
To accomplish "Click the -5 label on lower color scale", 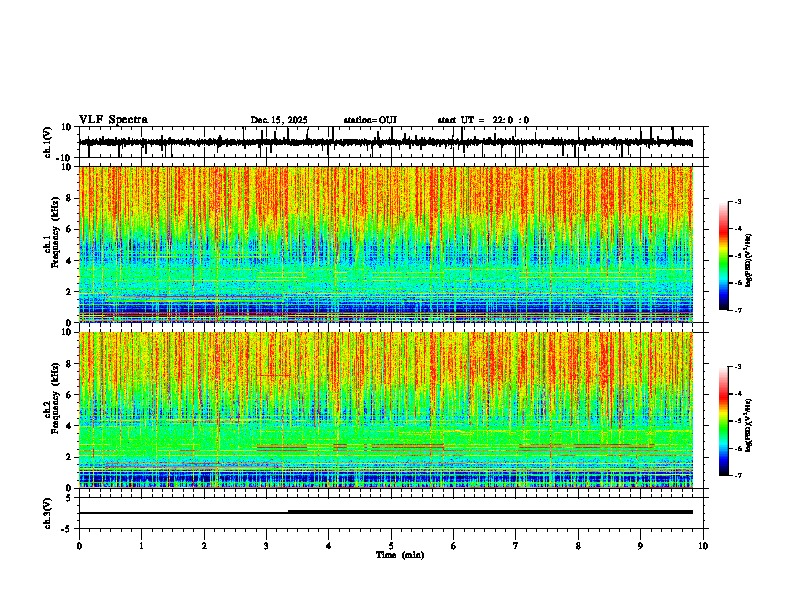I will tap(737, 421).
